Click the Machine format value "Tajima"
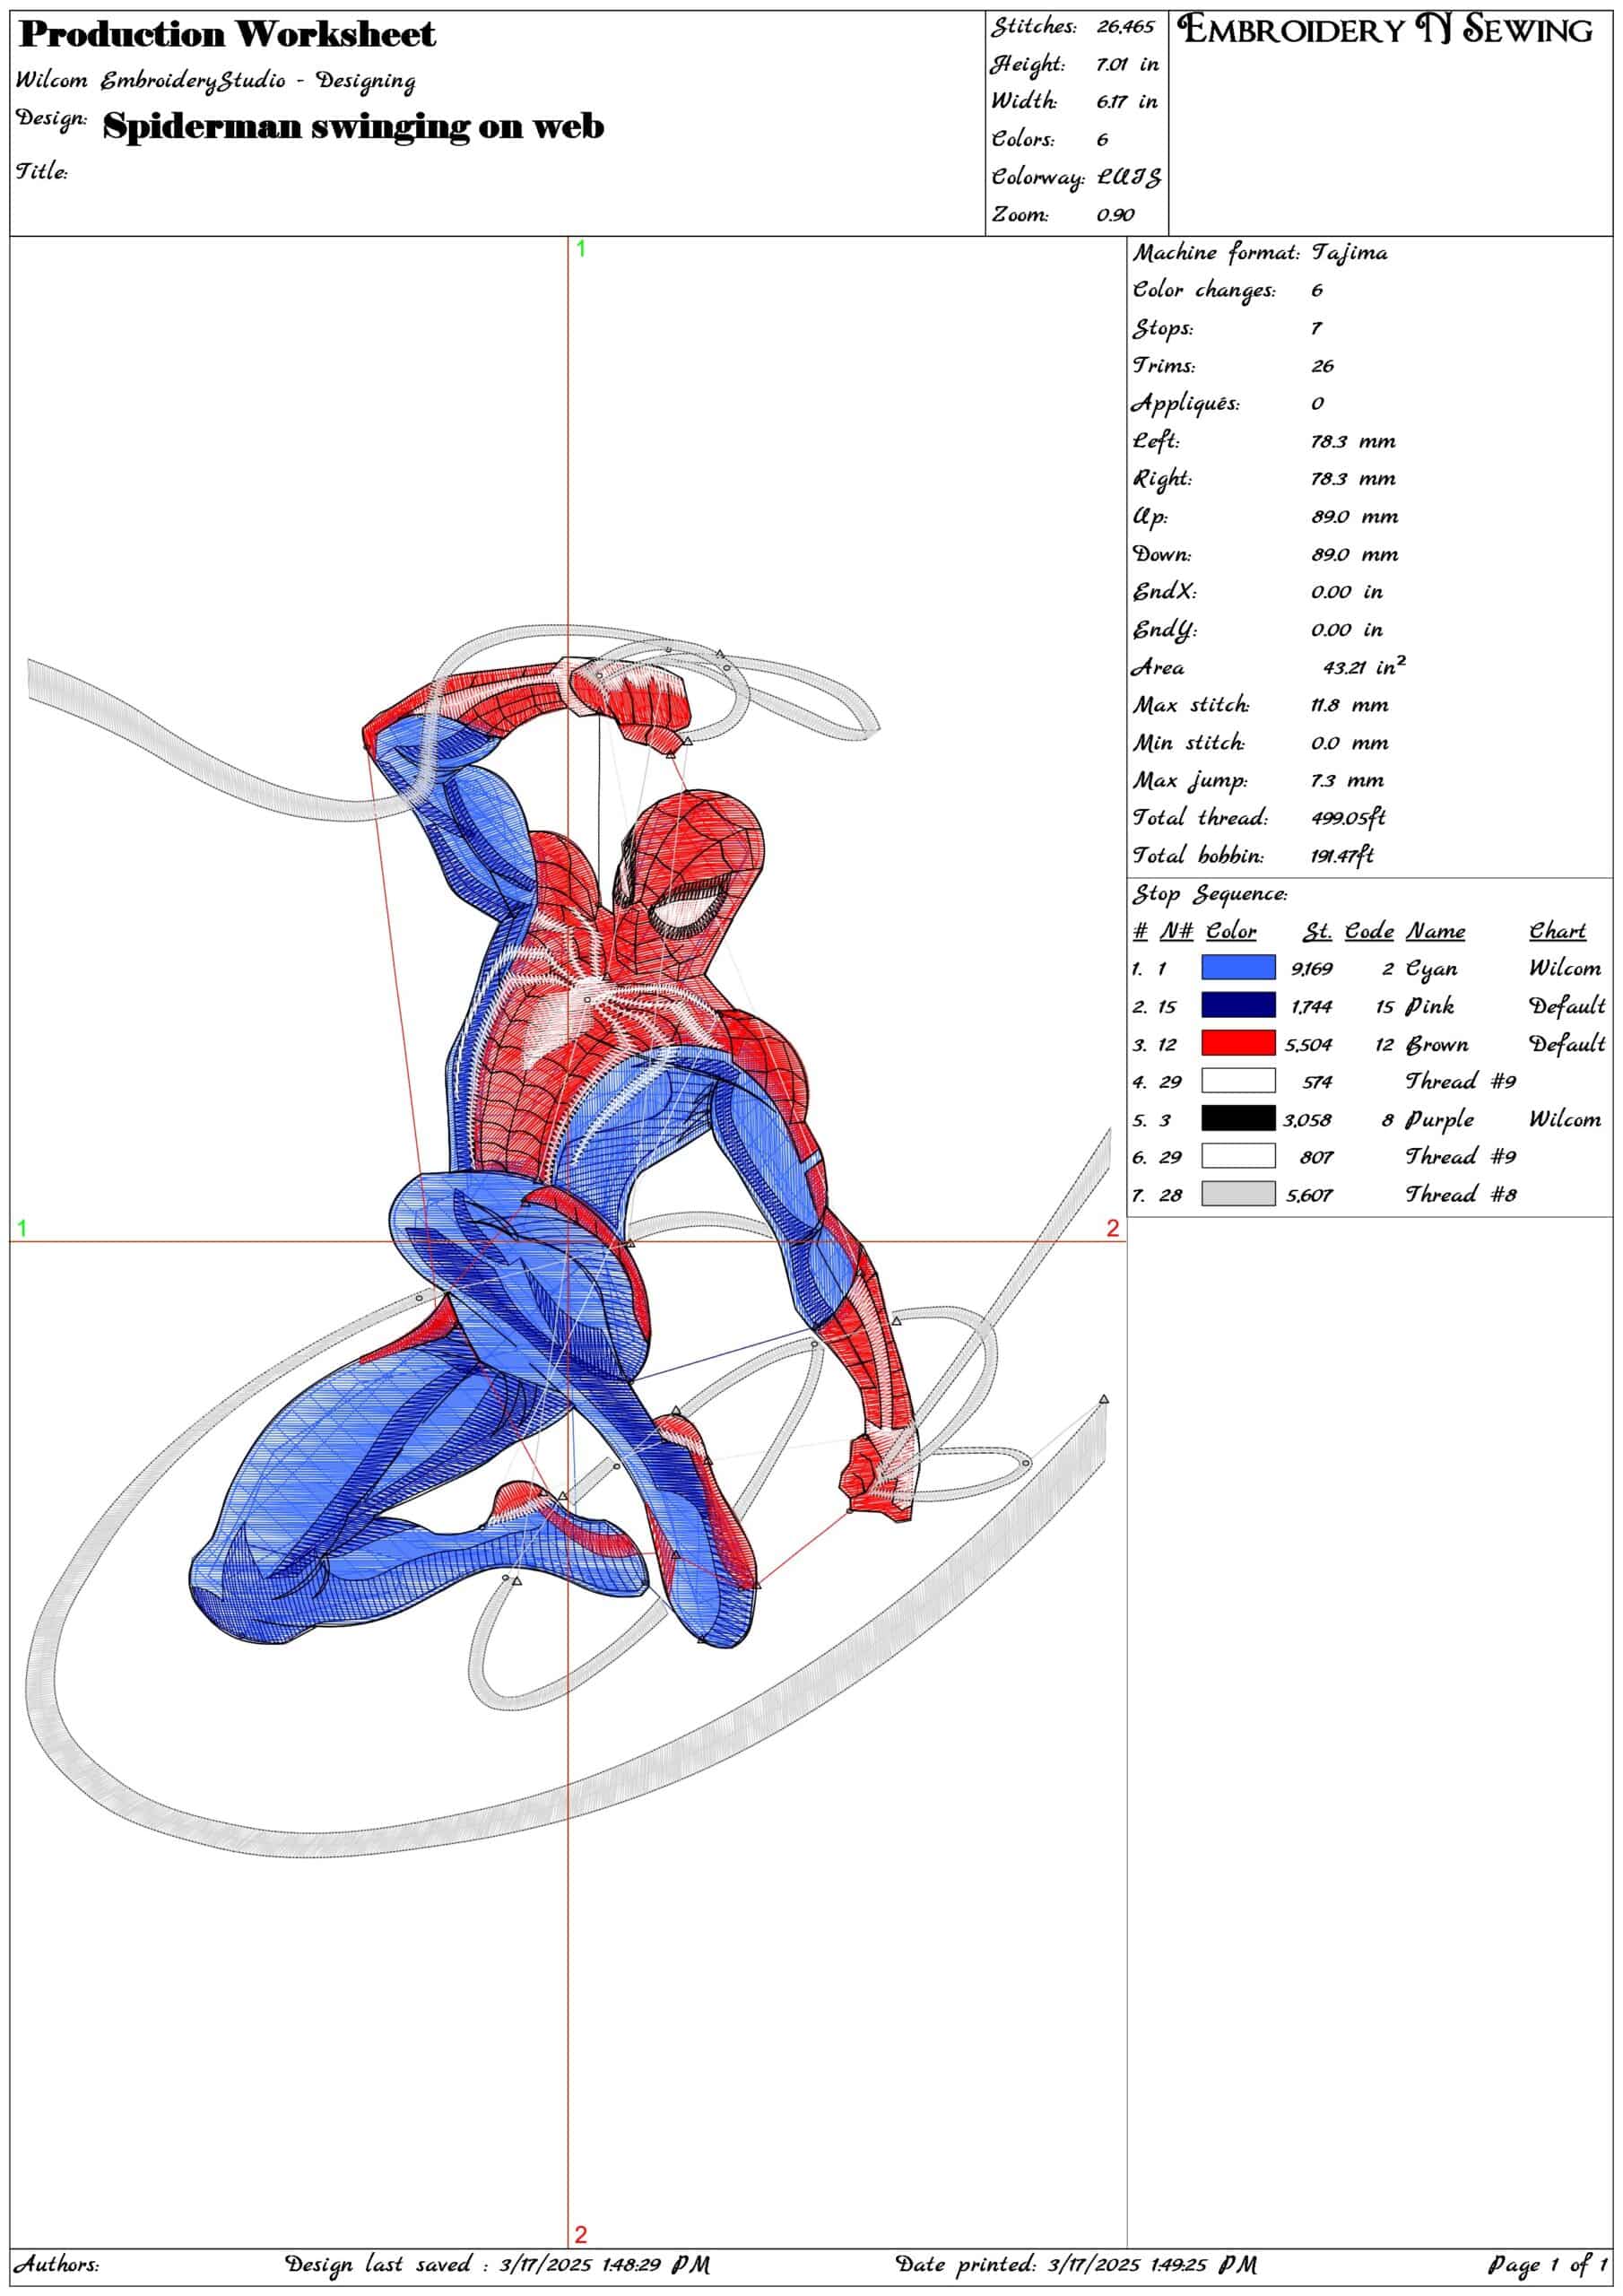The width and height of the screenshot is (1623, 2296). click(1350, 253)
